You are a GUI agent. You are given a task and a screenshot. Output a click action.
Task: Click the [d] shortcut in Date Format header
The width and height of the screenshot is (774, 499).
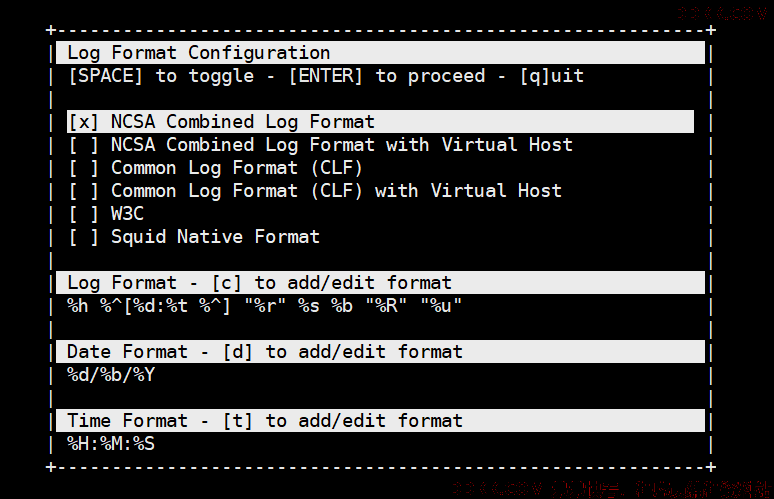[x=237, y=352]
